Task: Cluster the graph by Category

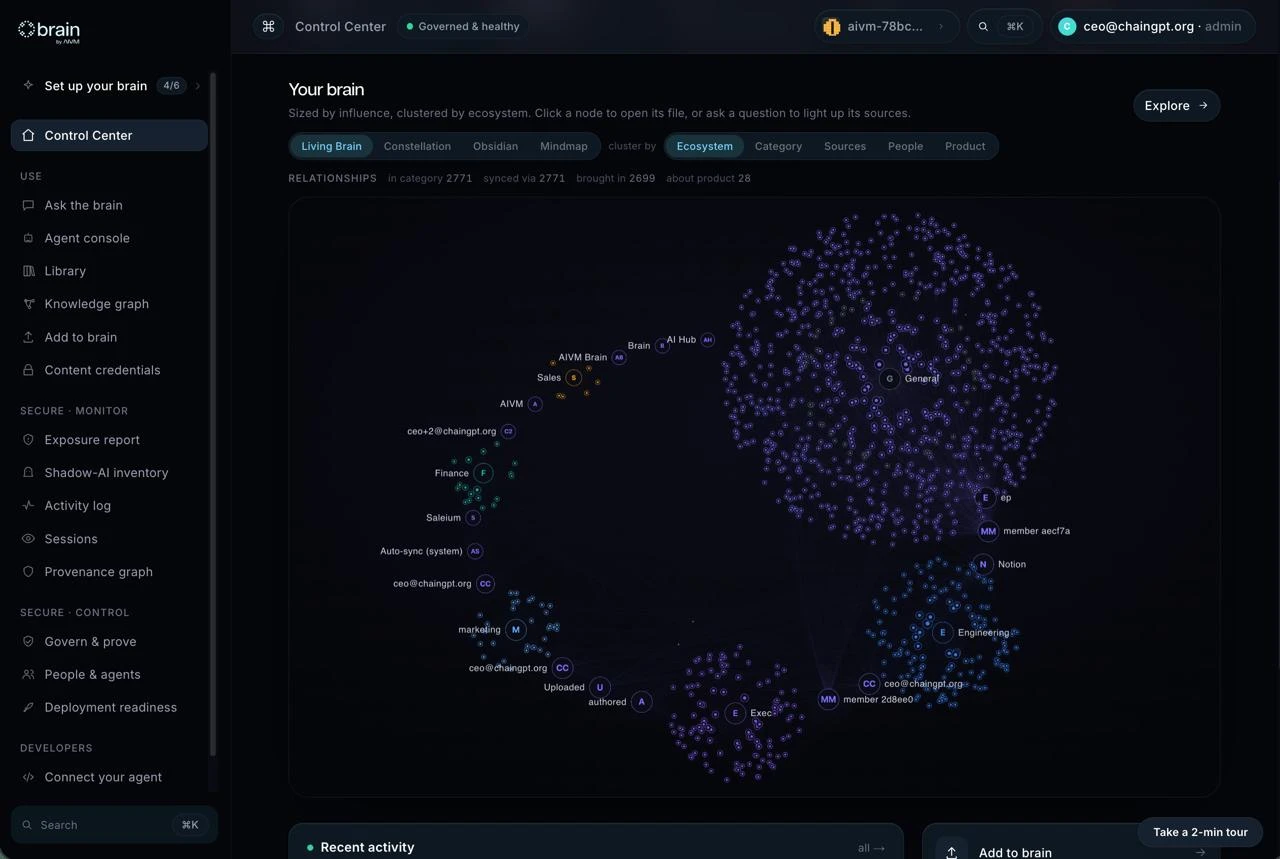Action: [778, 146]
